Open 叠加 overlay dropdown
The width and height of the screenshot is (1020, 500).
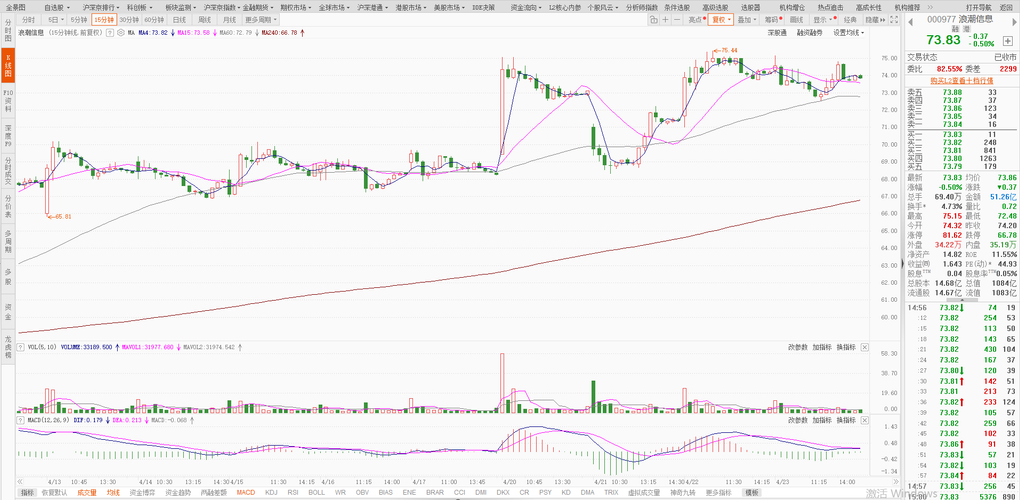click(x=747, y=20)
